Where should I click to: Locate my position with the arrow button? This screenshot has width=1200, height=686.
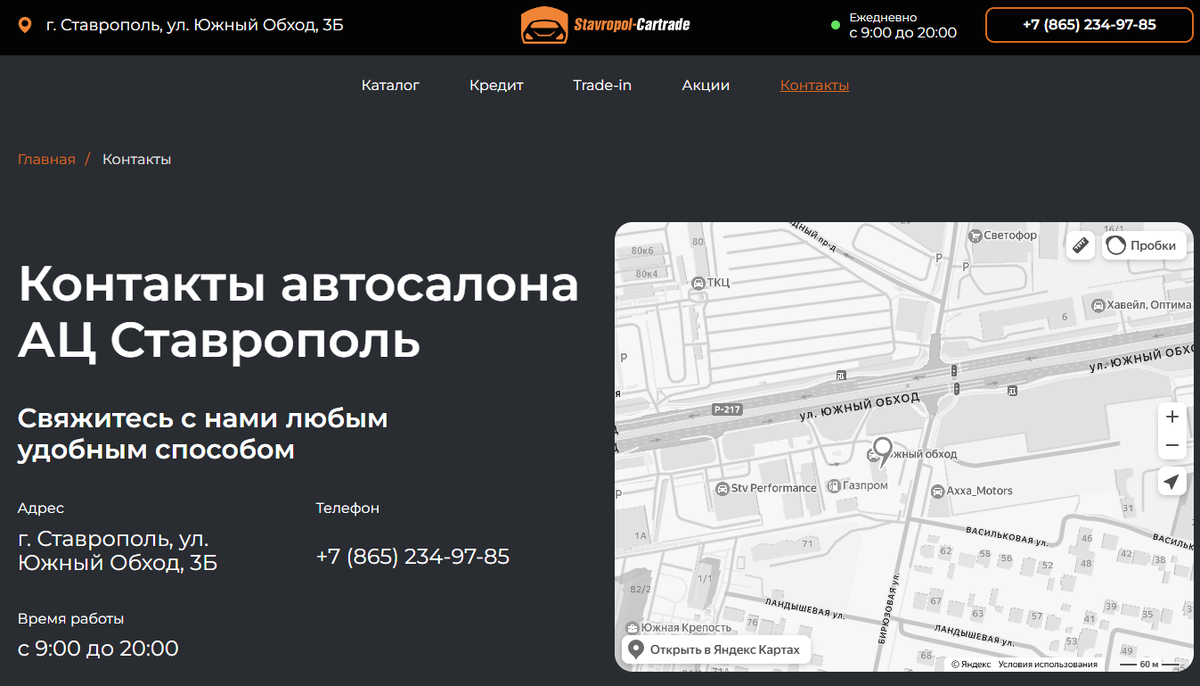[1172, 482]
